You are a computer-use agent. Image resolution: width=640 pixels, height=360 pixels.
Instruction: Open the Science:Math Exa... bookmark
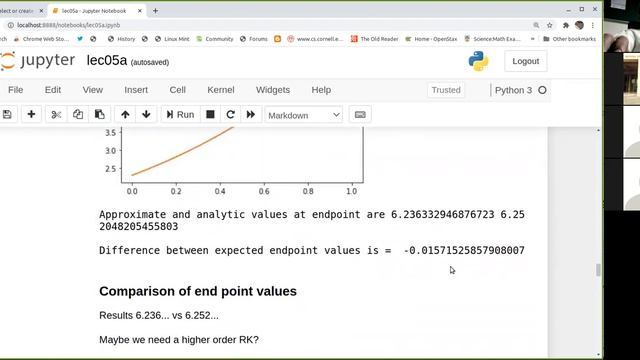493,39
